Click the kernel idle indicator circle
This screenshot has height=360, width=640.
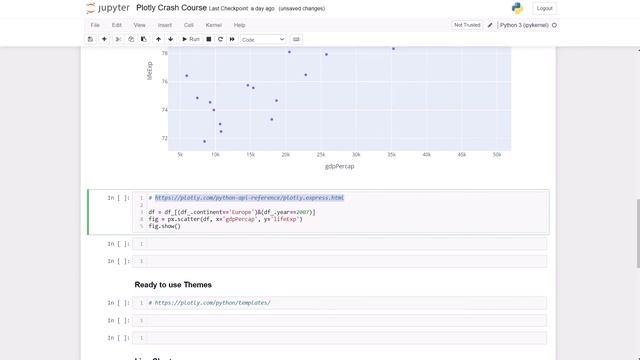click(x=554, y=25)
